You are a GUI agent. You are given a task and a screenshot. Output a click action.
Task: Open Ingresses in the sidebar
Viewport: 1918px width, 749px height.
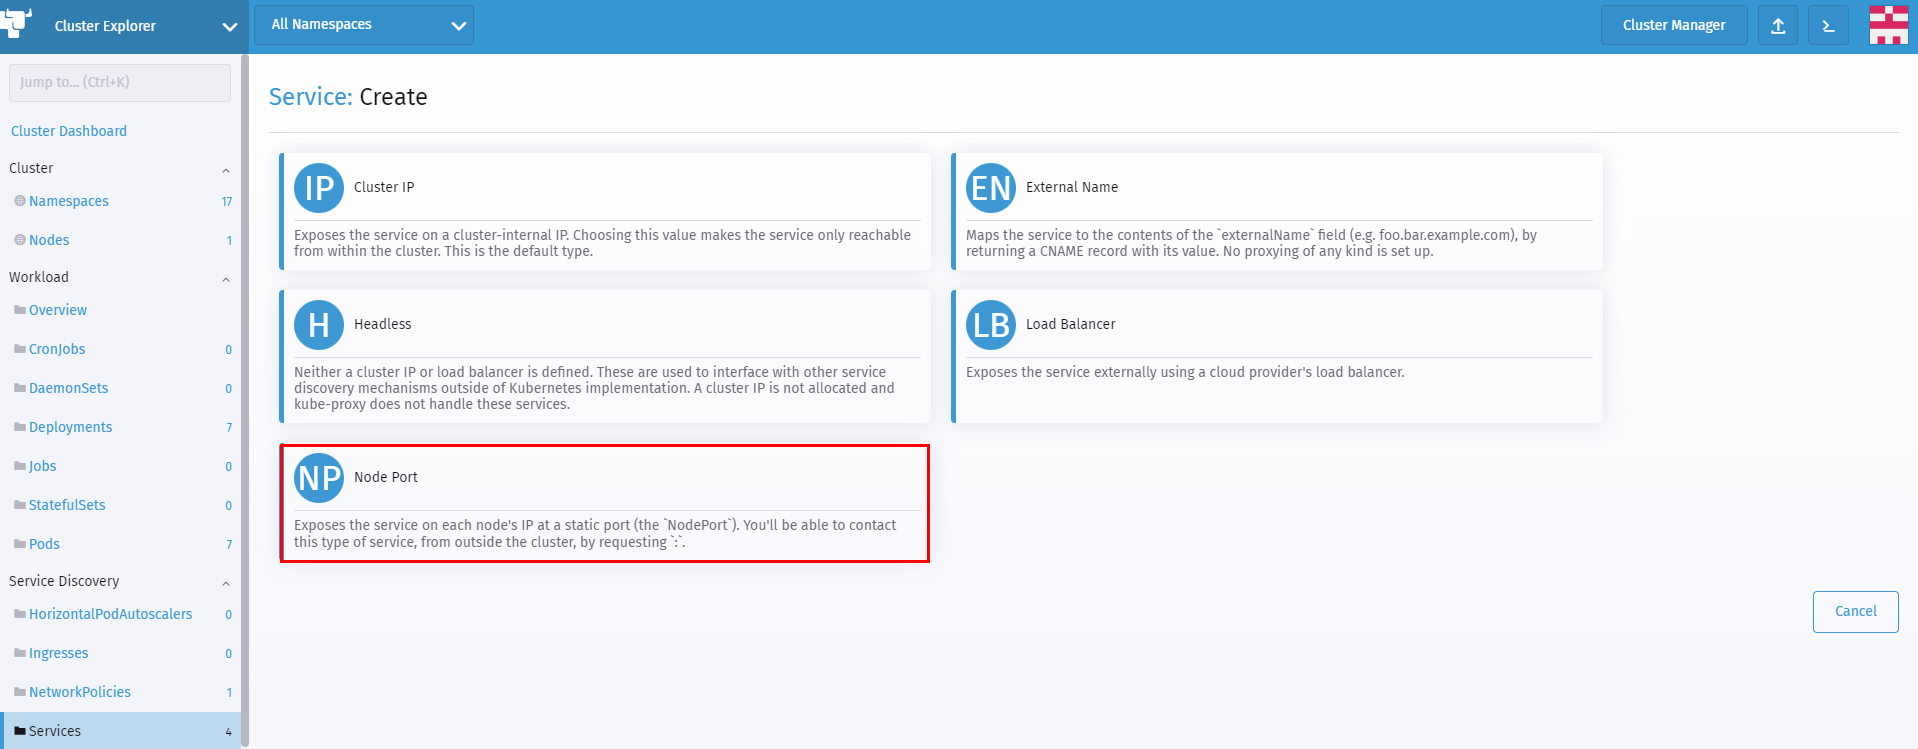(x=58, y=653)
